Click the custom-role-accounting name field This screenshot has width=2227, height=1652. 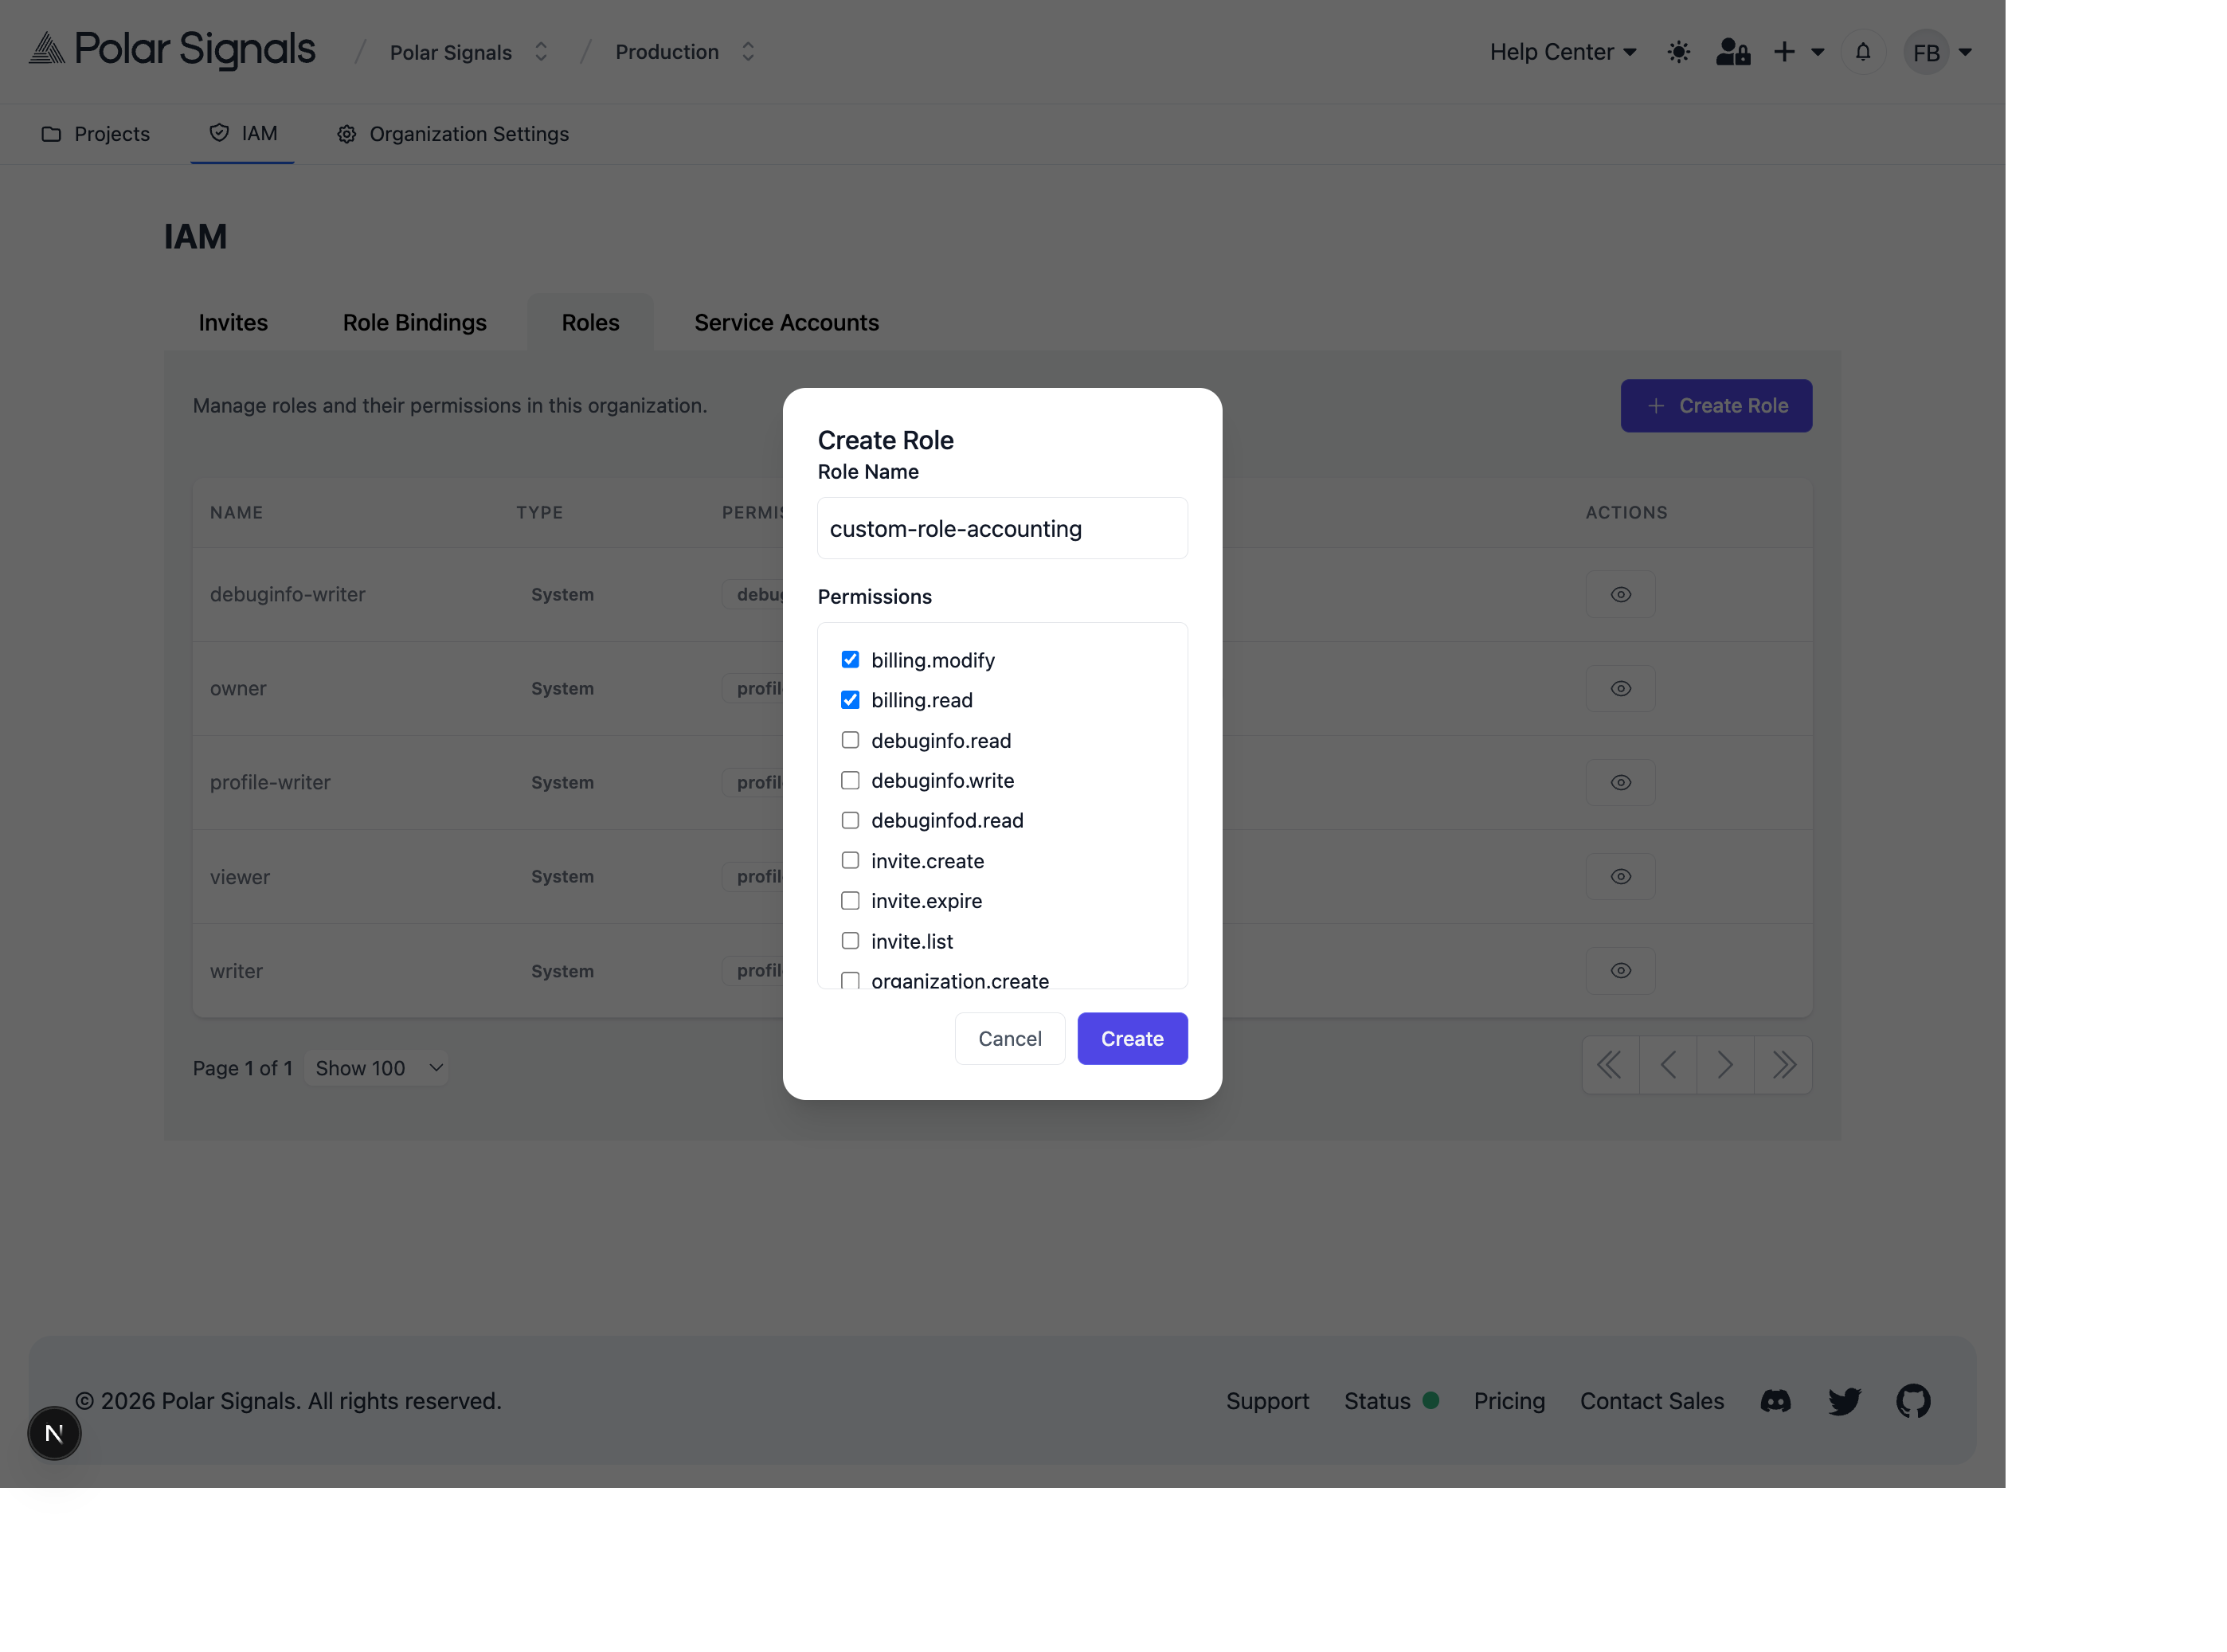(1002, 528)
